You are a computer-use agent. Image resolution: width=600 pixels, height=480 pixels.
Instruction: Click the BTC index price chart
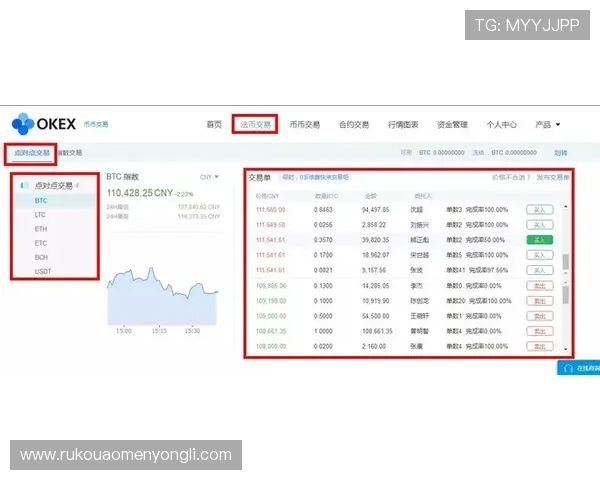(x=163, y=296)
